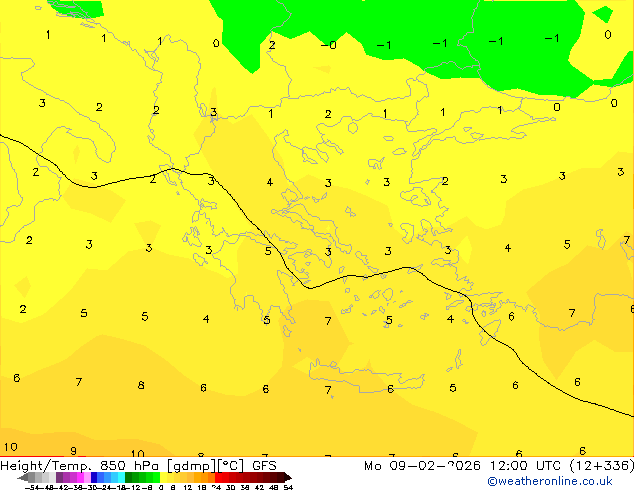
Task: Click the '12' legend scale label
Action: (187, 487)
